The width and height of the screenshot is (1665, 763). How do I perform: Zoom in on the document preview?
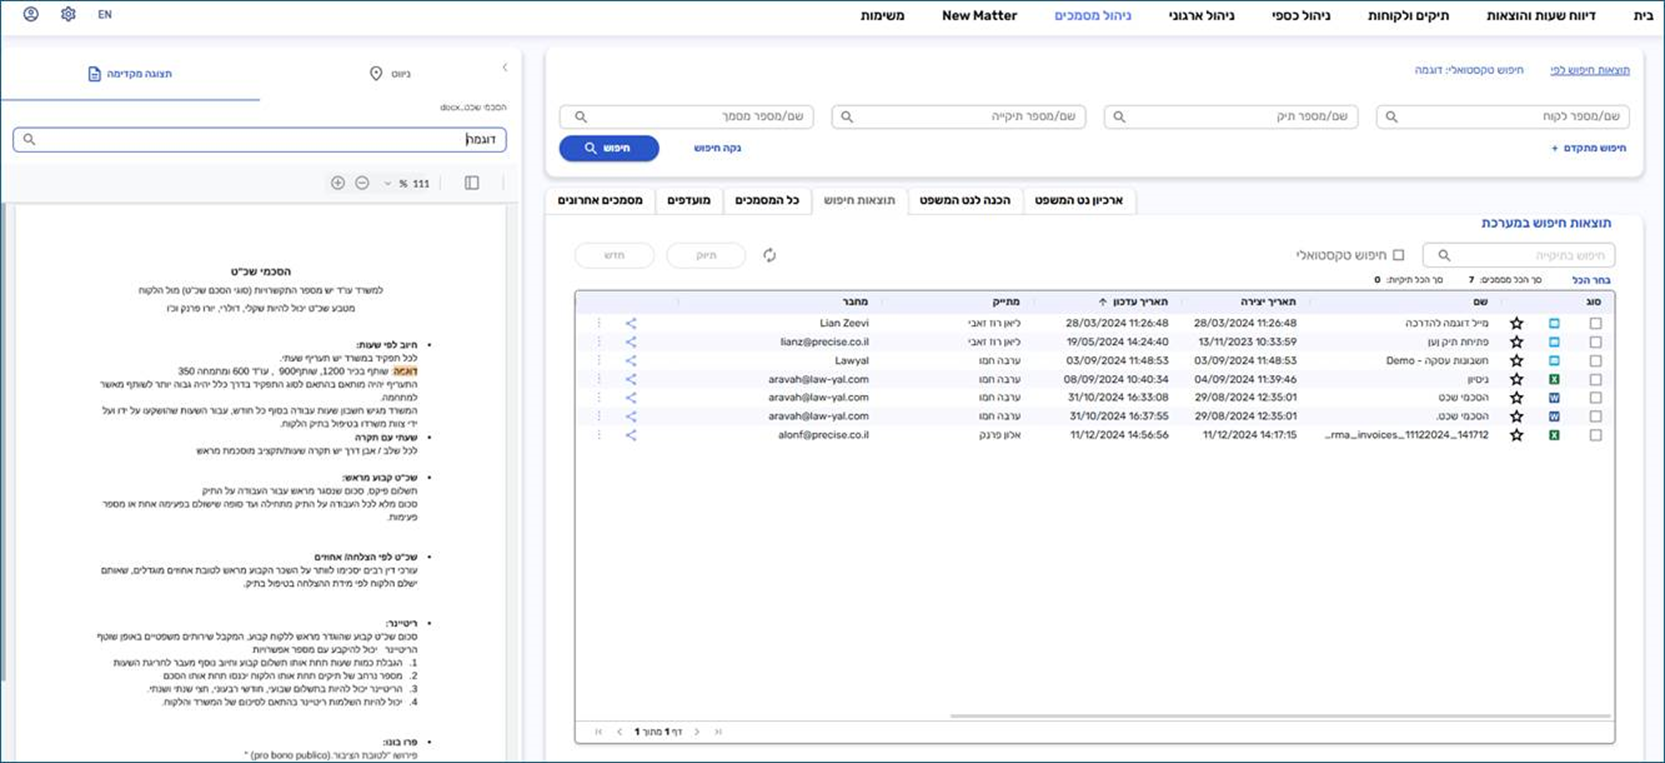(x=338, y=183)
